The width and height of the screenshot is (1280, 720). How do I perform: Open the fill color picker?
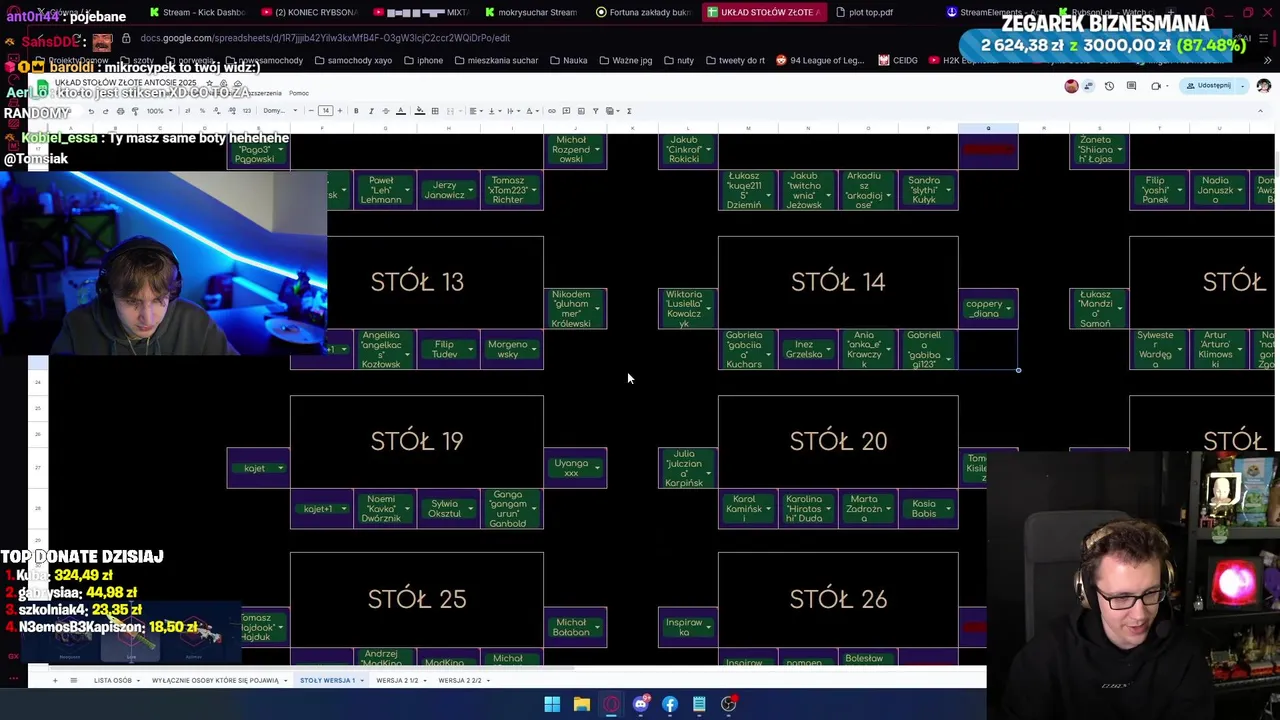coord(420,111)
